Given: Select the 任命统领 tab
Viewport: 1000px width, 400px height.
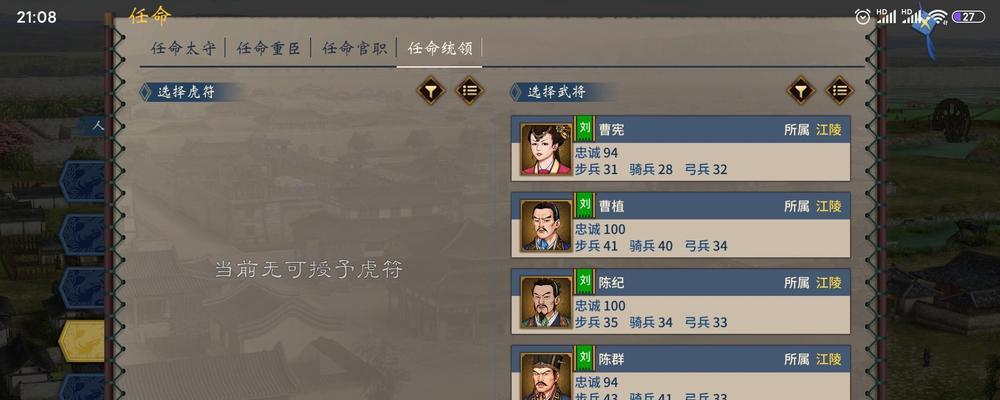Looking at the screenshot, I should [440, 48].
